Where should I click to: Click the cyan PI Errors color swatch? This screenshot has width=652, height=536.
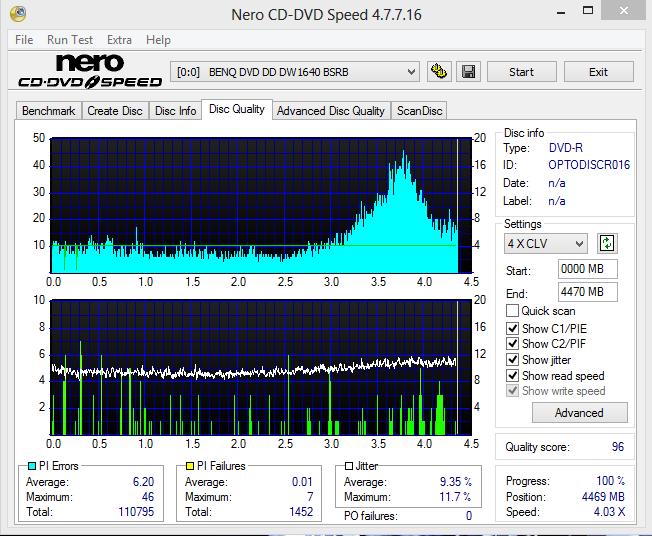[x=32, y=466]
